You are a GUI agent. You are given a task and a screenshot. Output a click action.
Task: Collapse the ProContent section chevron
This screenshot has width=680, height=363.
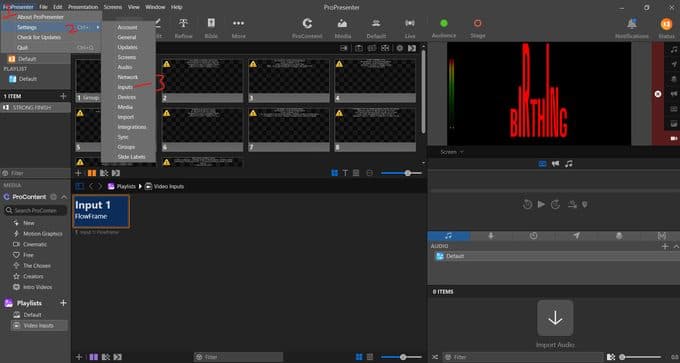(x=64, y=197)
